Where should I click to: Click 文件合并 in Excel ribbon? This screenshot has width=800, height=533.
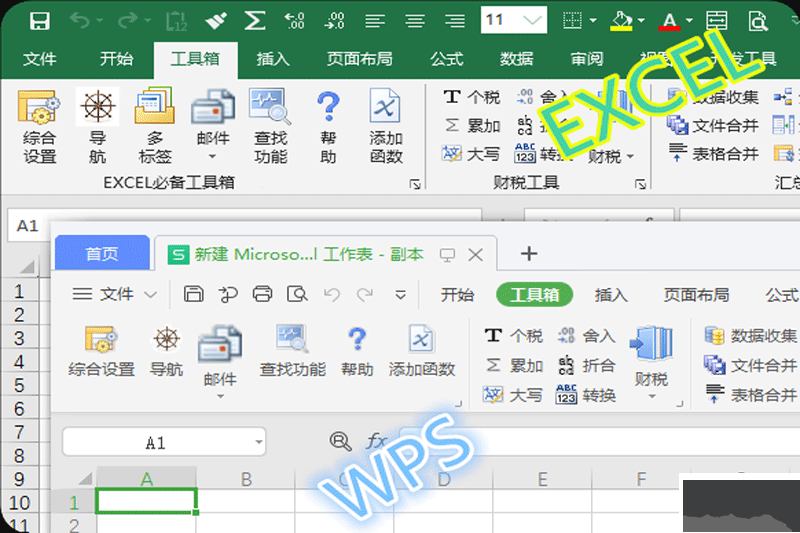coord(713,125)
